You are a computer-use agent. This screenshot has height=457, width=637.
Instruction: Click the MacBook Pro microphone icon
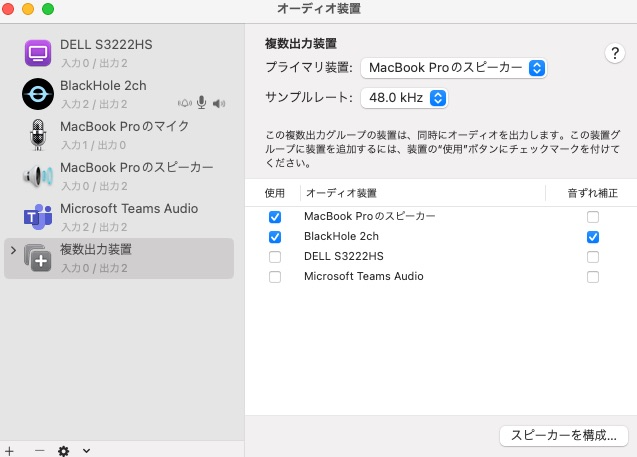38,135
